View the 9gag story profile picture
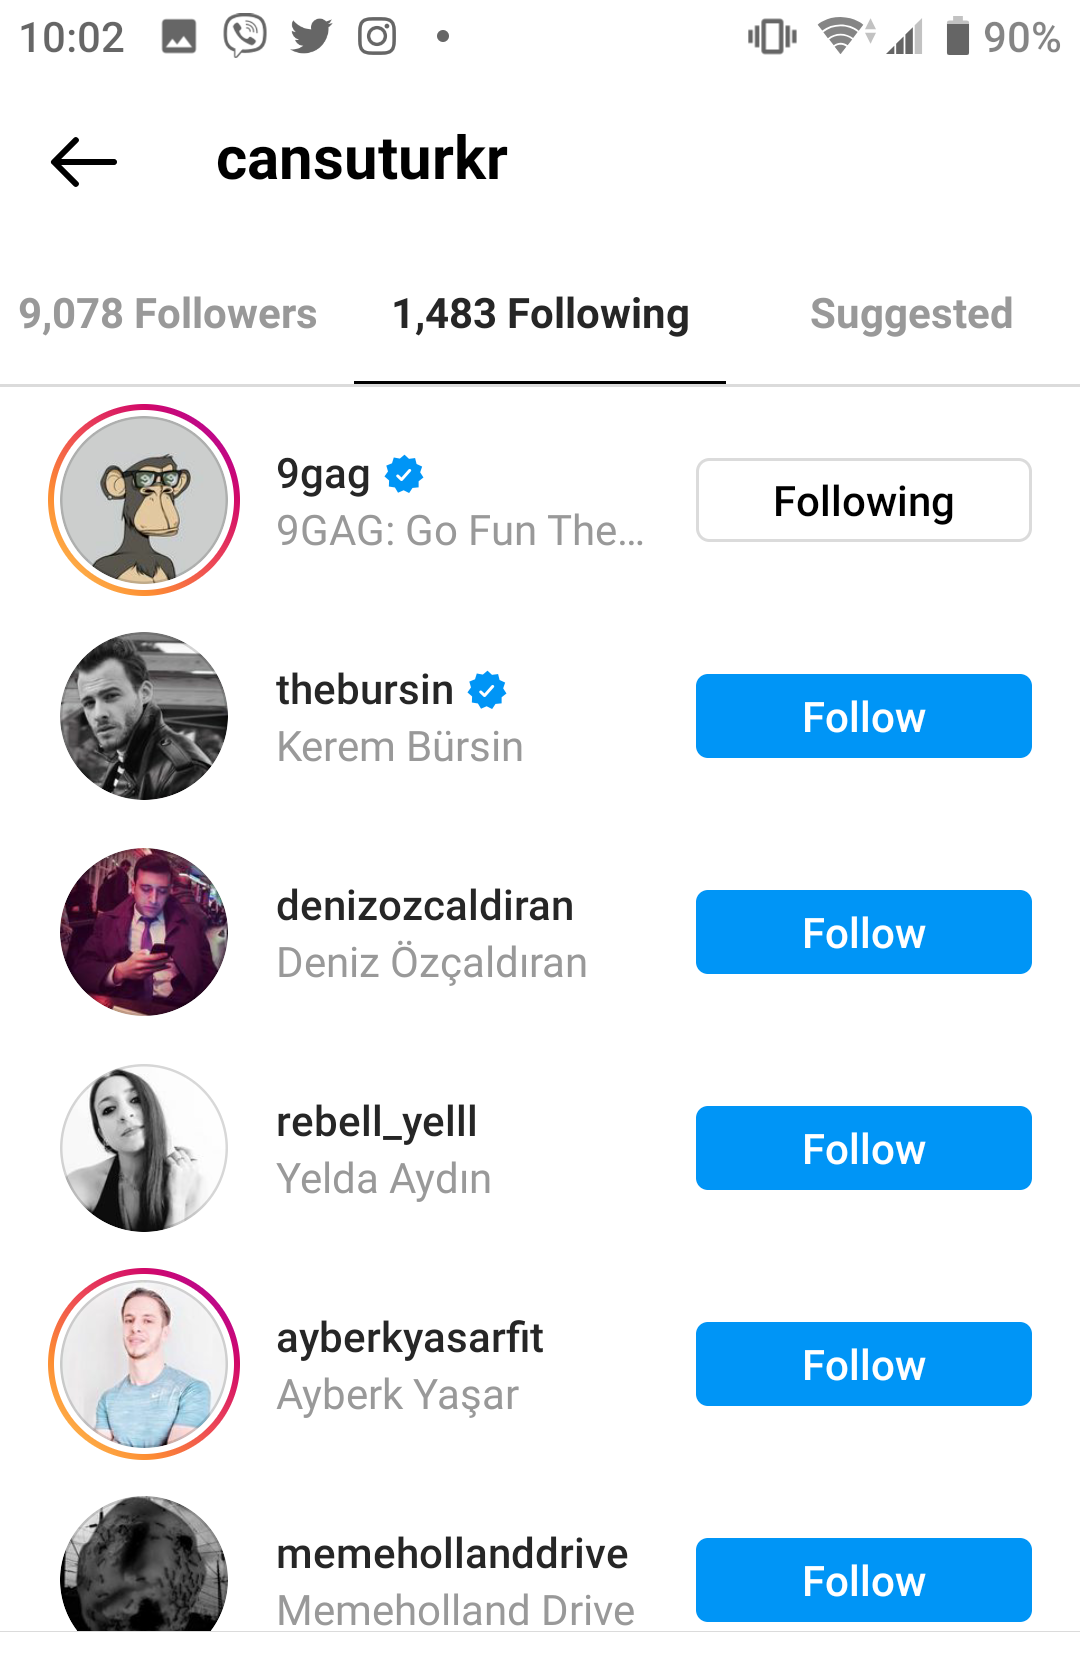The image size is (1080, 1653). (x=144, y=500)
